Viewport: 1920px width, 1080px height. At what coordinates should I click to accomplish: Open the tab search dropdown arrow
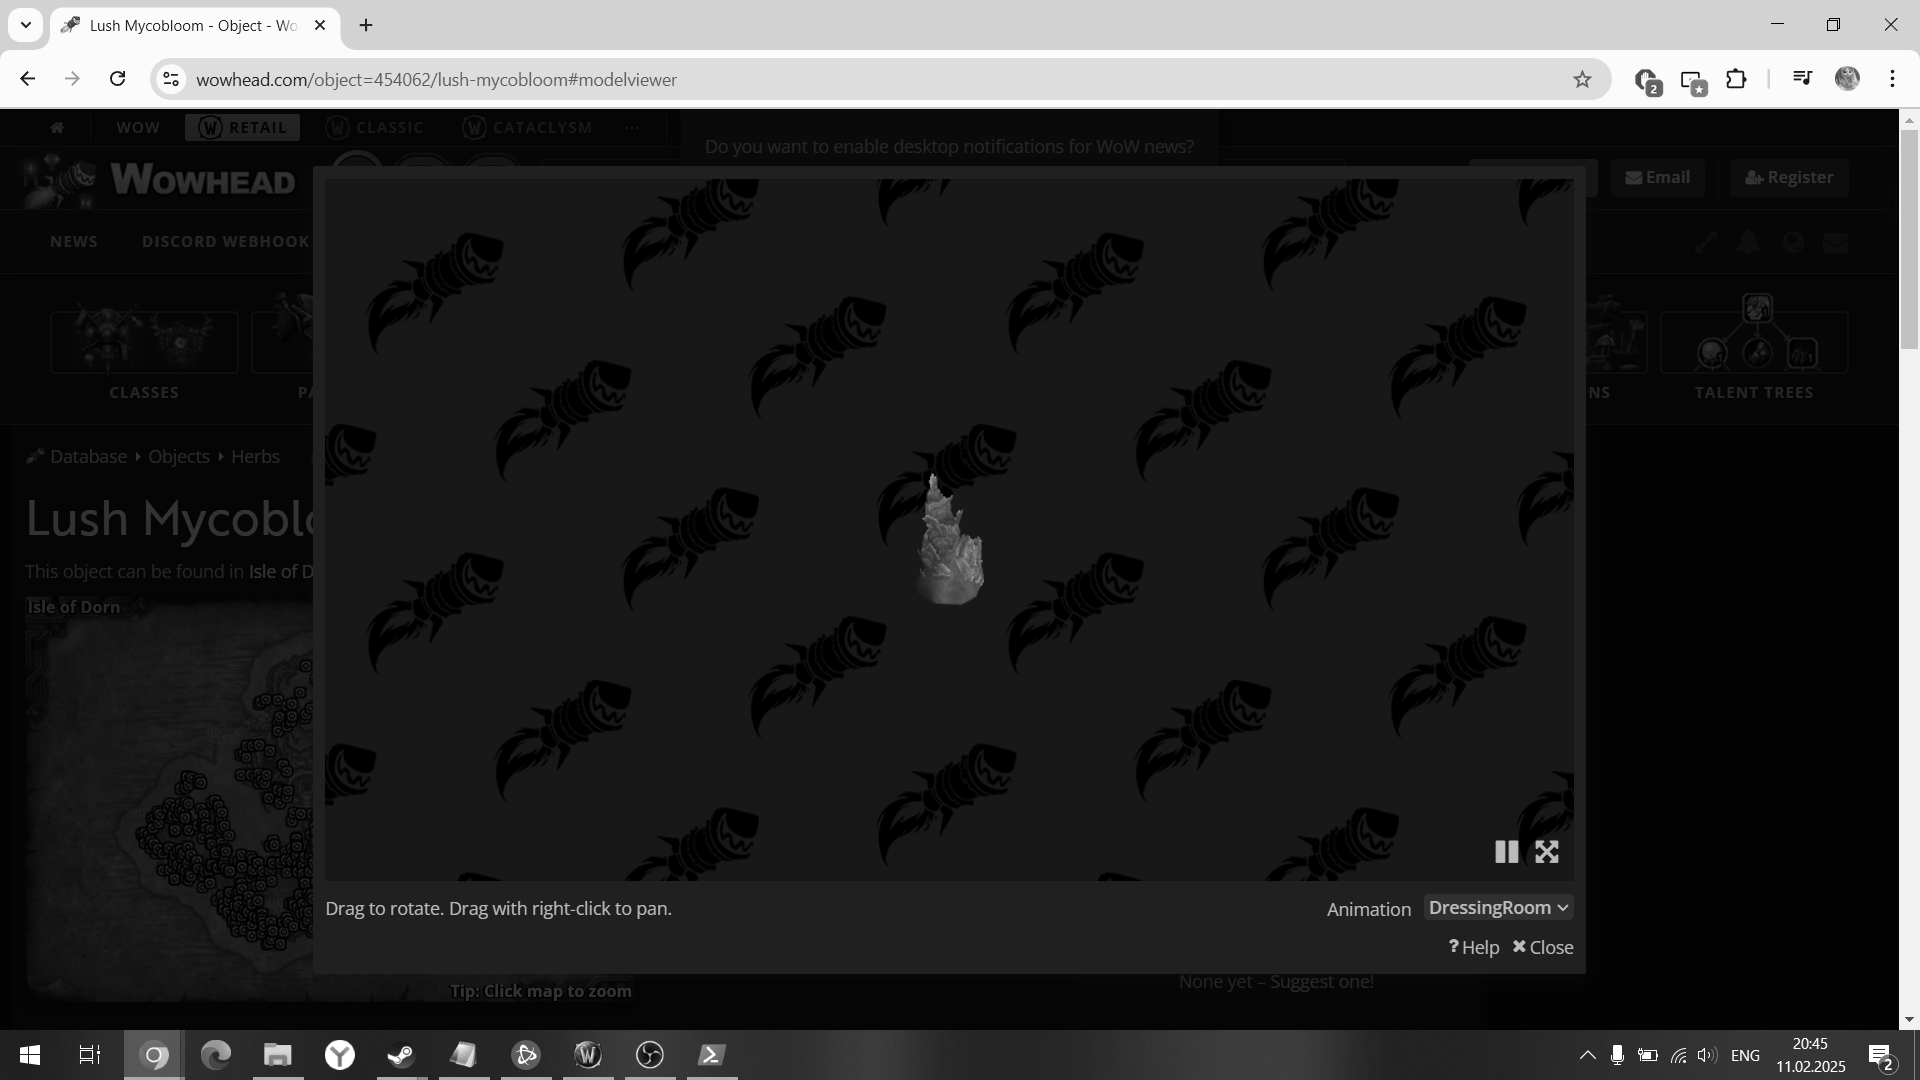point(26,25)
